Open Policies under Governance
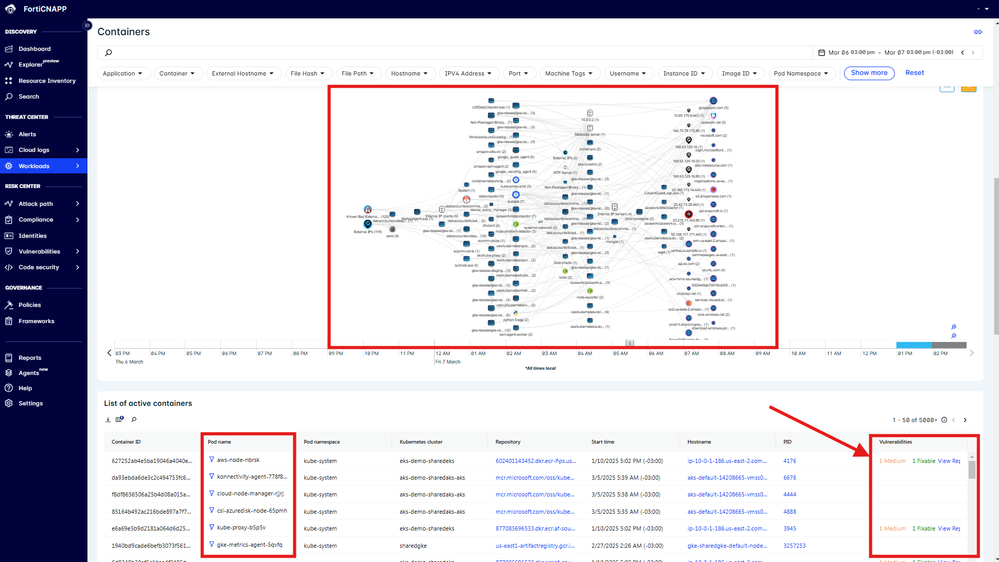This screenshot has width=999, height=562. point(29,305)
